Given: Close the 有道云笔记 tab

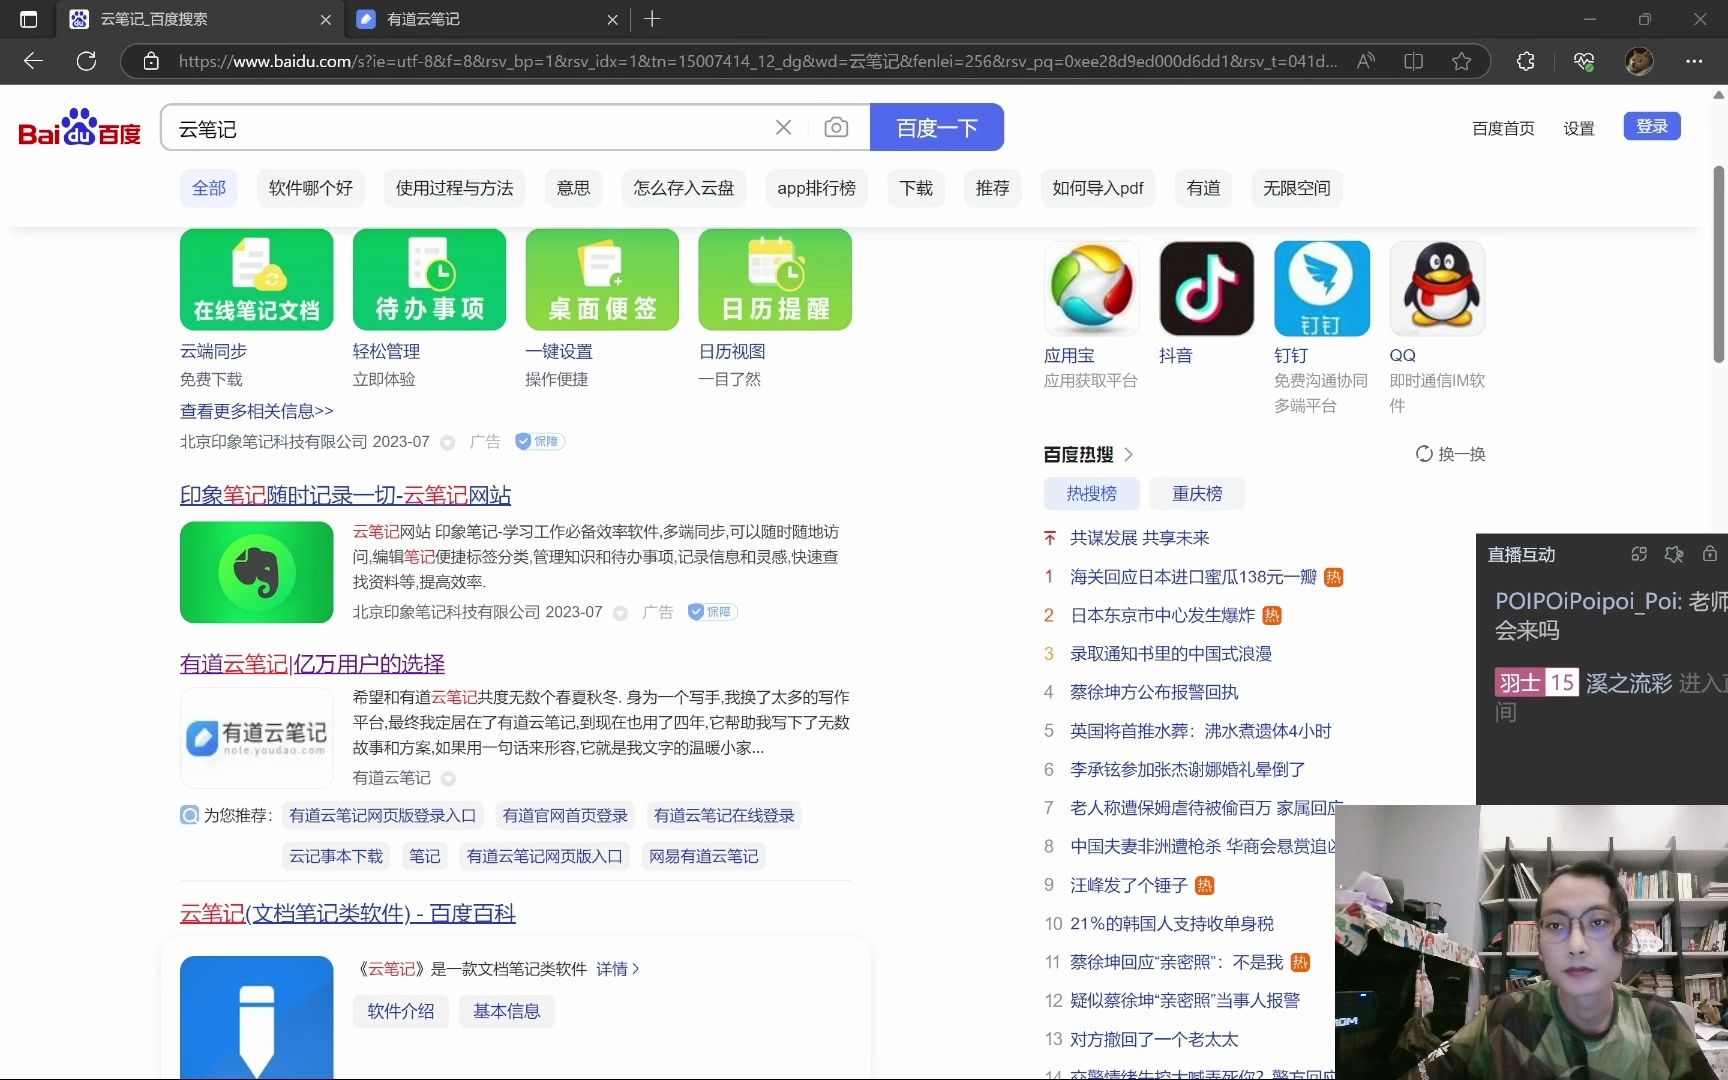Looking at the screenshot, I should (612, 19).
